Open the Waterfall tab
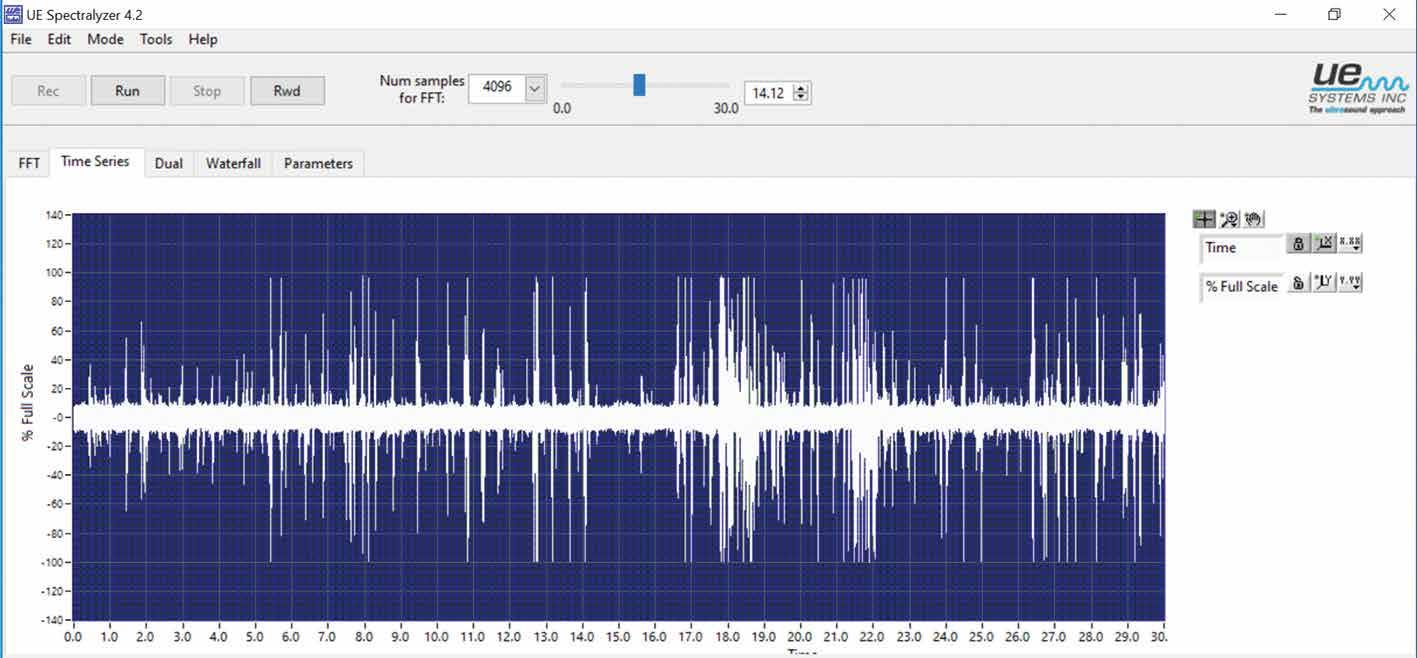 [233, 163]
